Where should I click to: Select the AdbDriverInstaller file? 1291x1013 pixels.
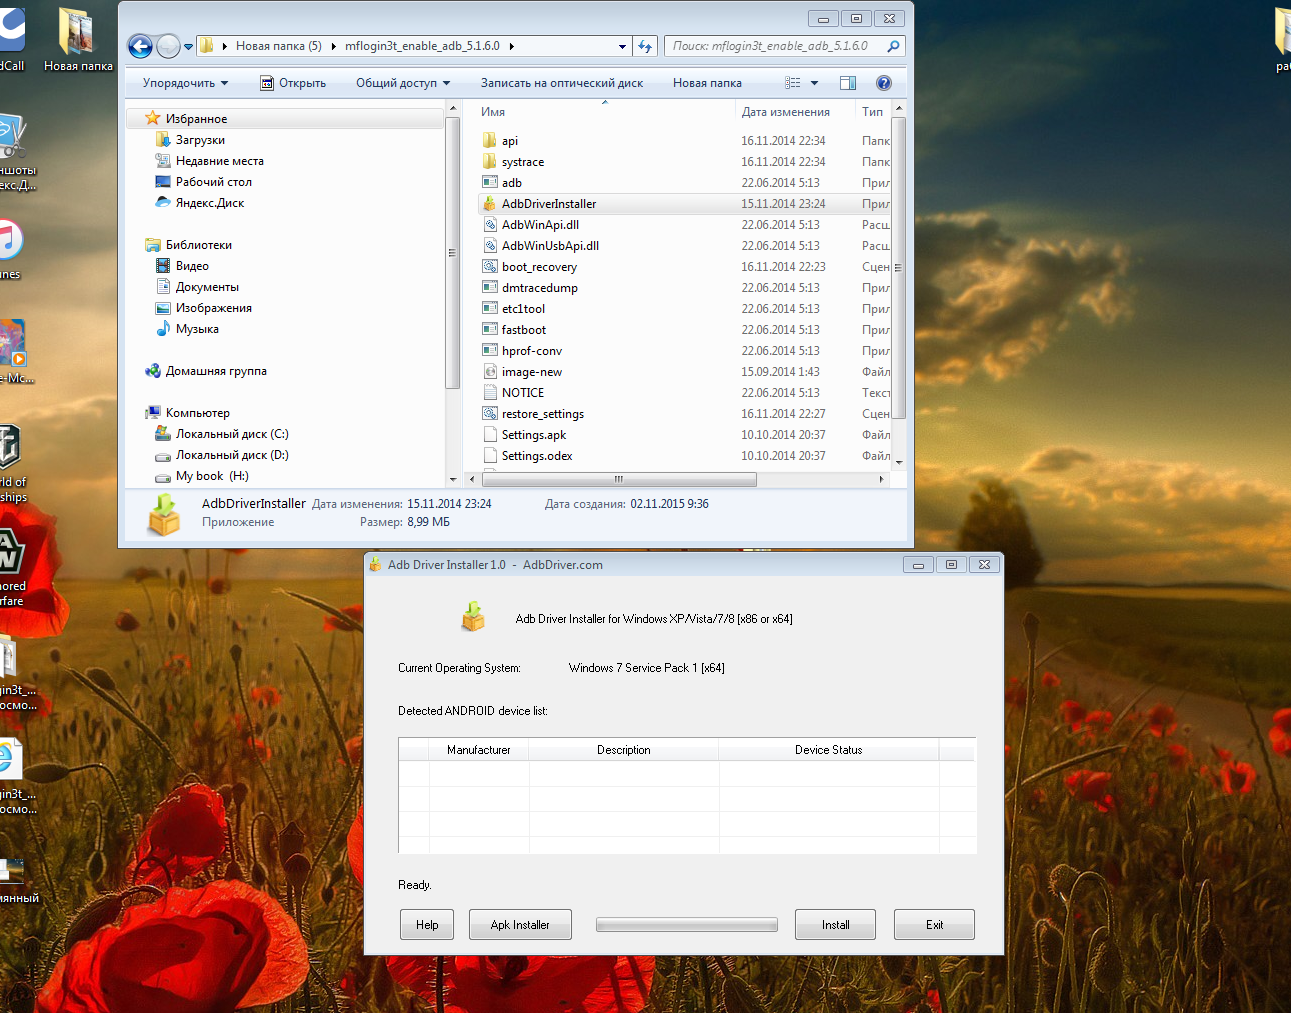(548, 204)
